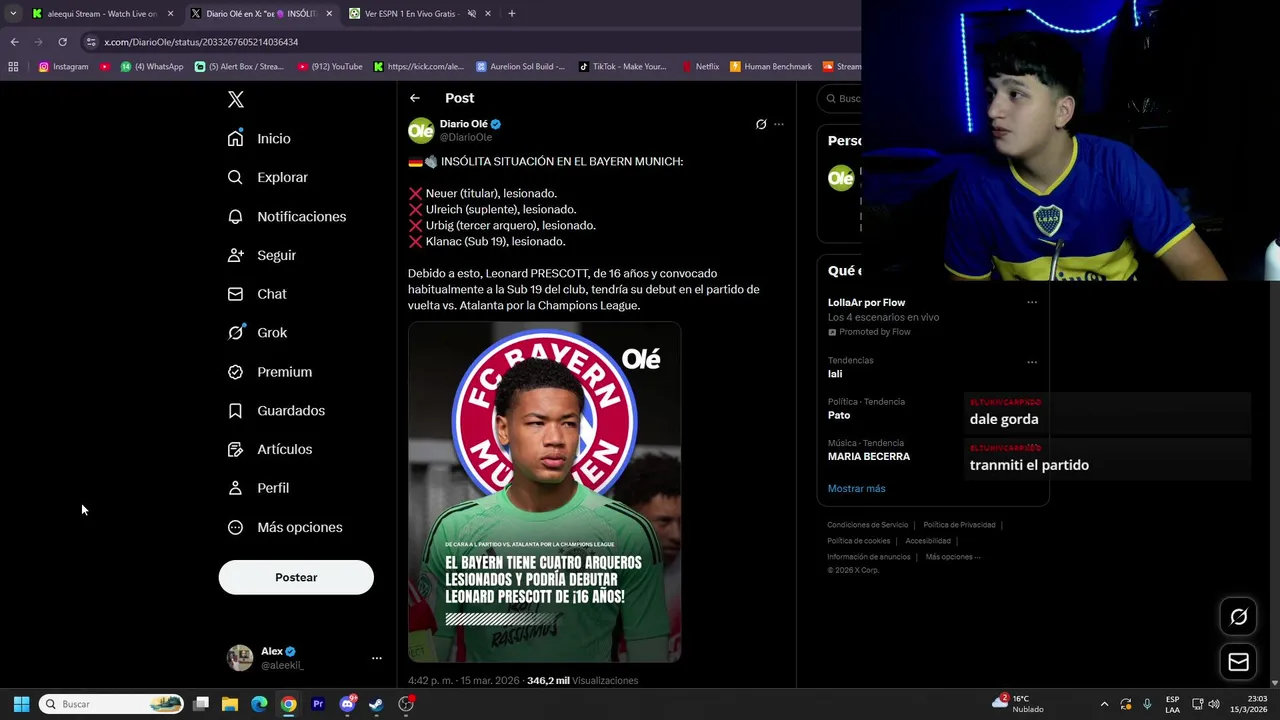Image resolution: width=1280 pixels, height=720 pixels.
Task: Click the Postear button
Action: coord(296,577)
